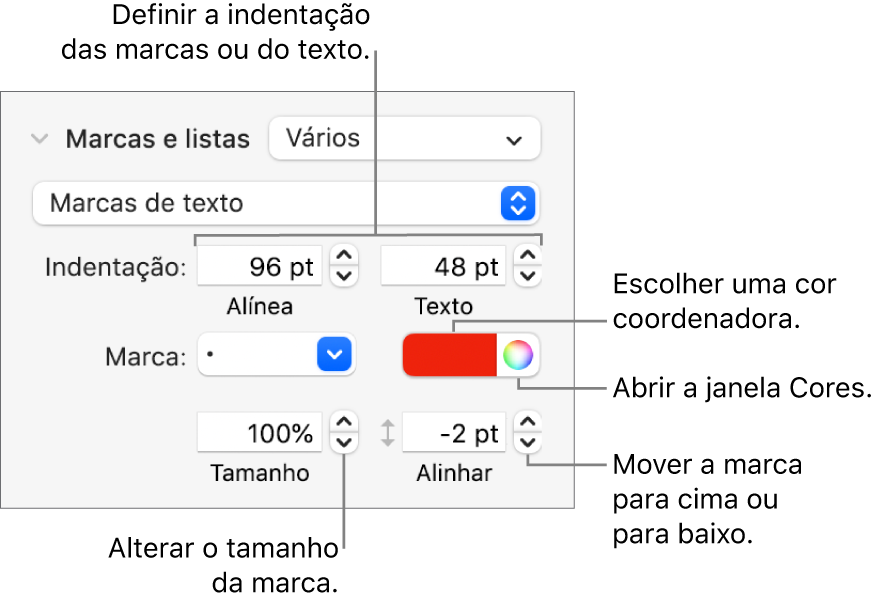The height and width of the screenshot is (609, 884).
Task: Decrease the bullet Tamanho size
Action: coord(343,444)
